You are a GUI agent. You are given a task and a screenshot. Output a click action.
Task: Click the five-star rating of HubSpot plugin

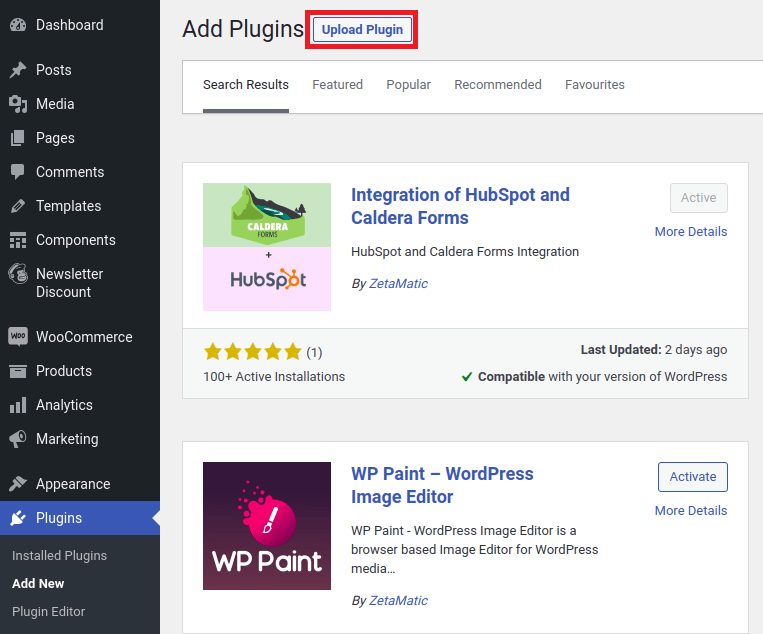point(253,351)
